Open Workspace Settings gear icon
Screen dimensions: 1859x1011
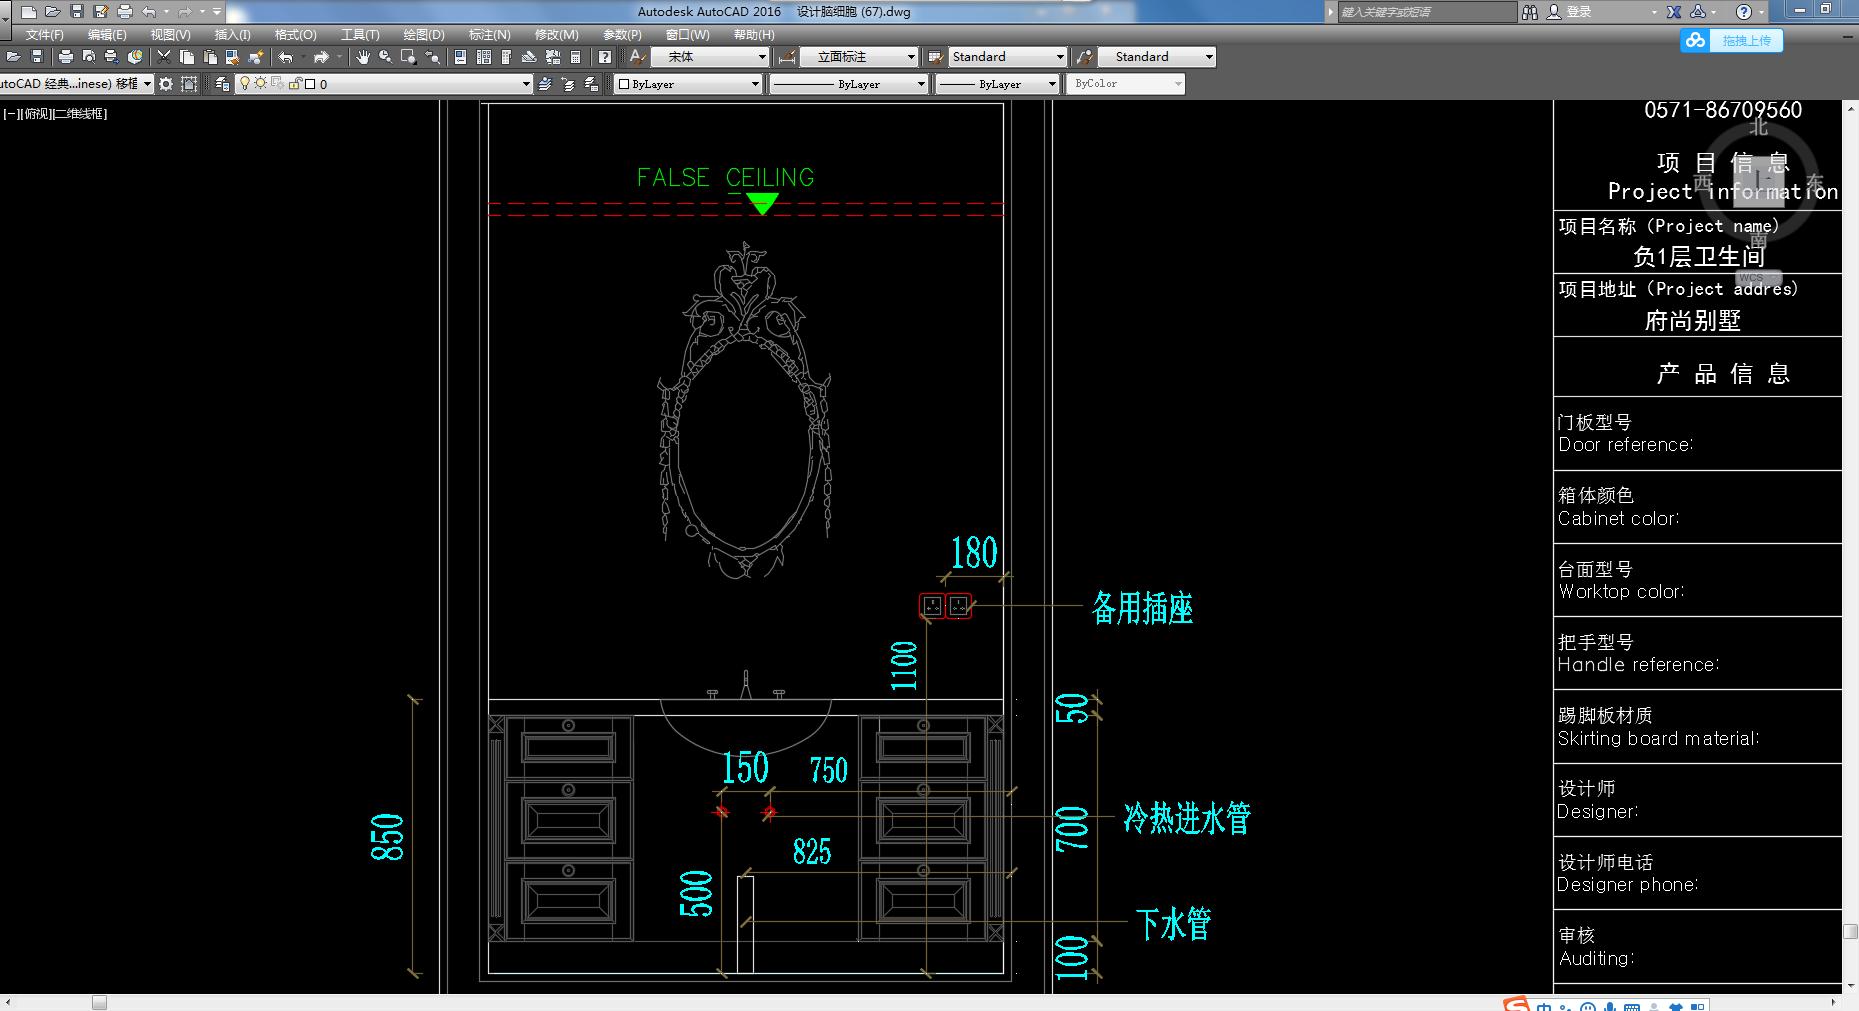166,84
